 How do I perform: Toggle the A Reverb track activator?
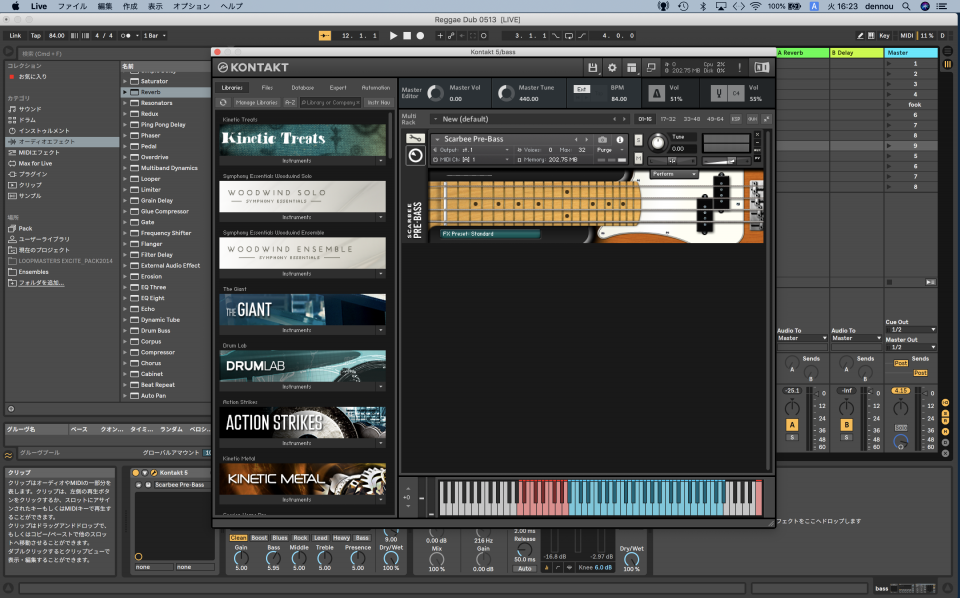(x=793, y=425)
